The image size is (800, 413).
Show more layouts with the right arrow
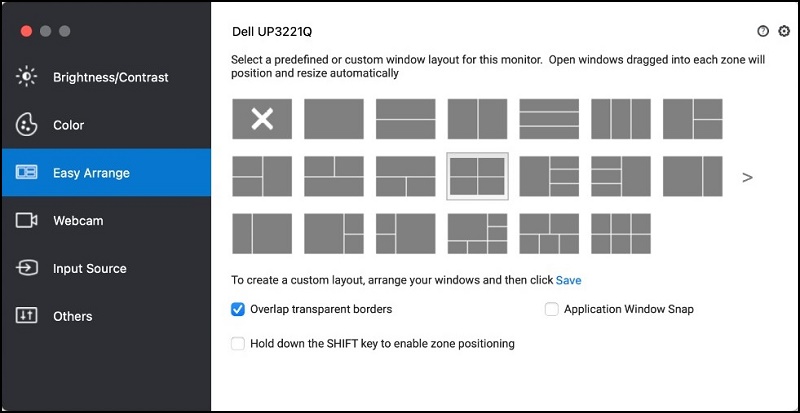point(747,177)
